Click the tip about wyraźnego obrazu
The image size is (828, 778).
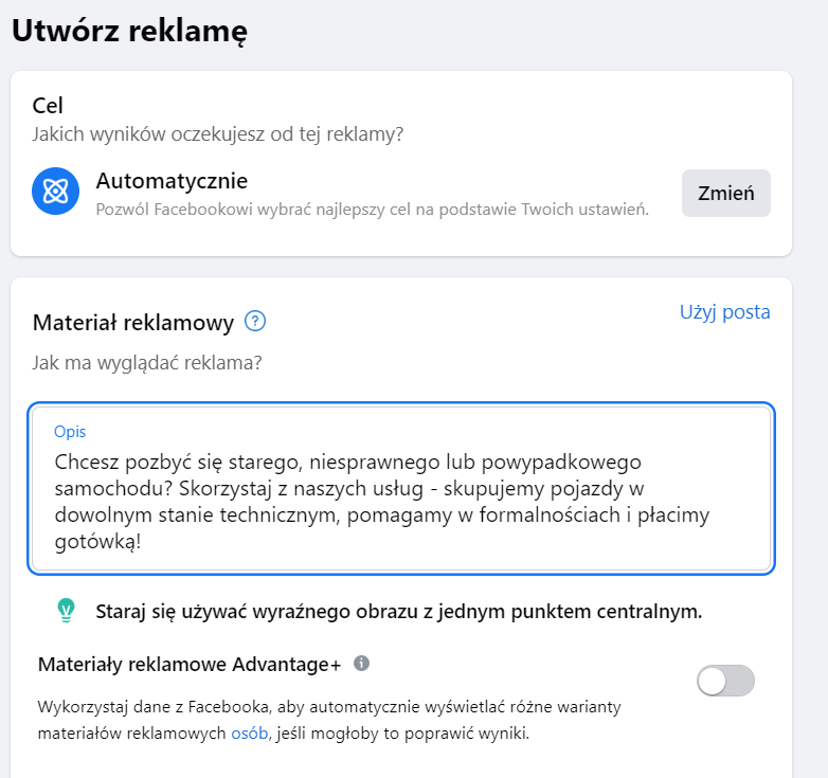399,612
